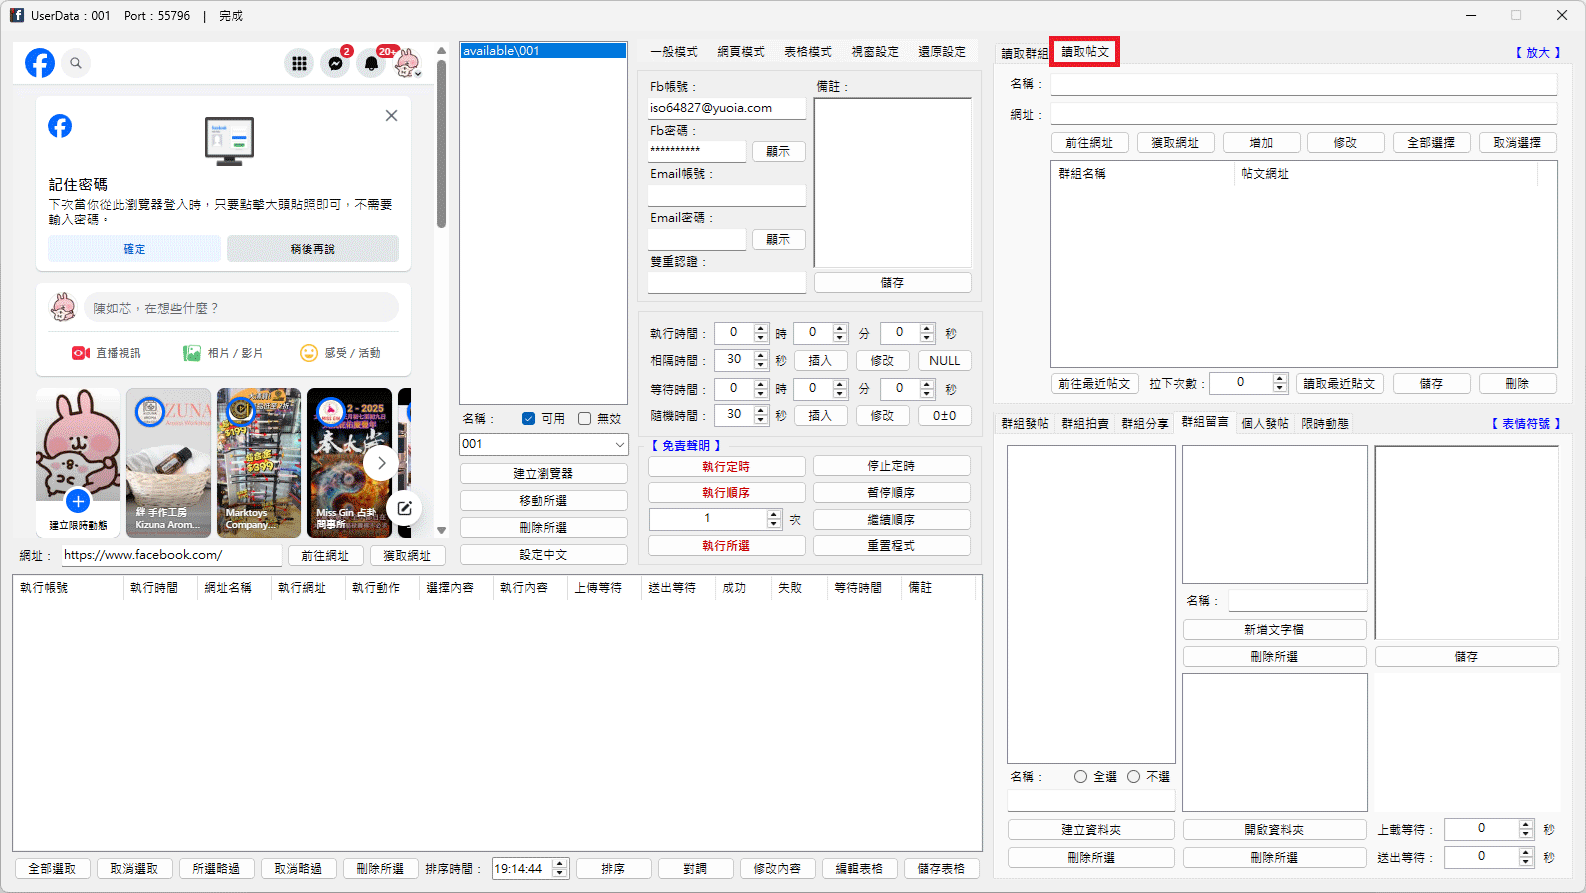Click the 讀取最近帖文 button
This screenshot has height=893, width=1586.
pos(1339,384)
